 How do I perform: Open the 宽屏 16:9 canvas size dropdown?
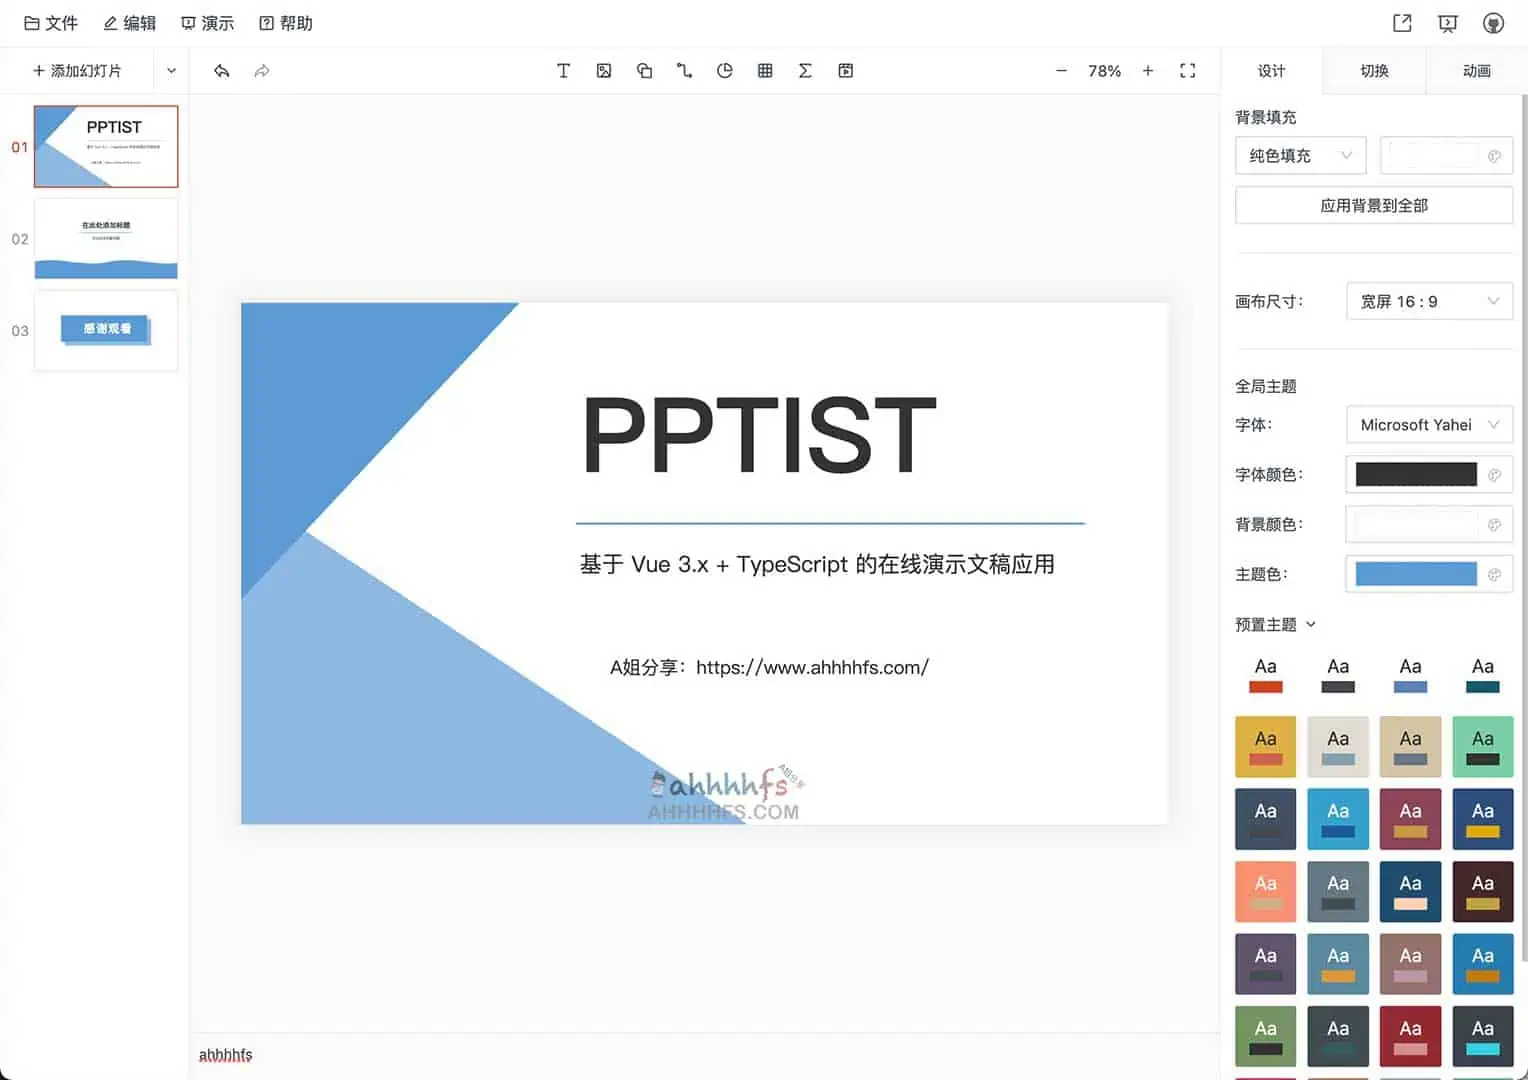(1429, 301)
